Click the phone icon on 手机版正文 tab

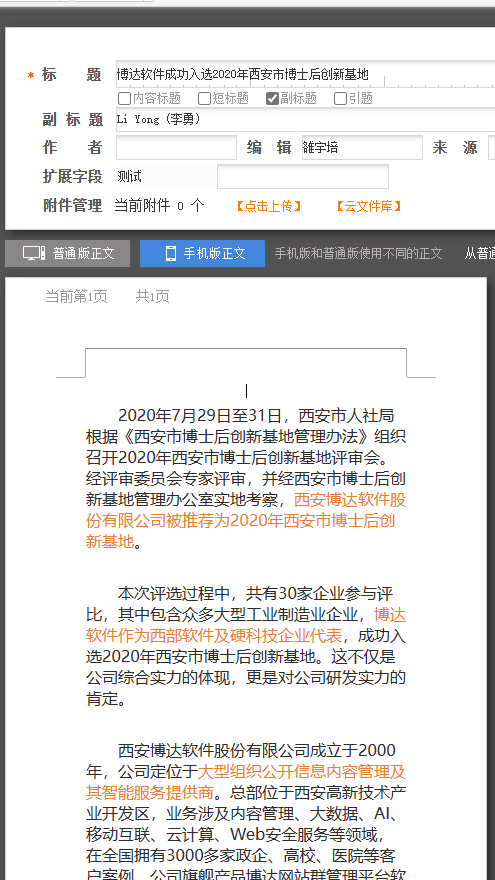click(171, 253)
